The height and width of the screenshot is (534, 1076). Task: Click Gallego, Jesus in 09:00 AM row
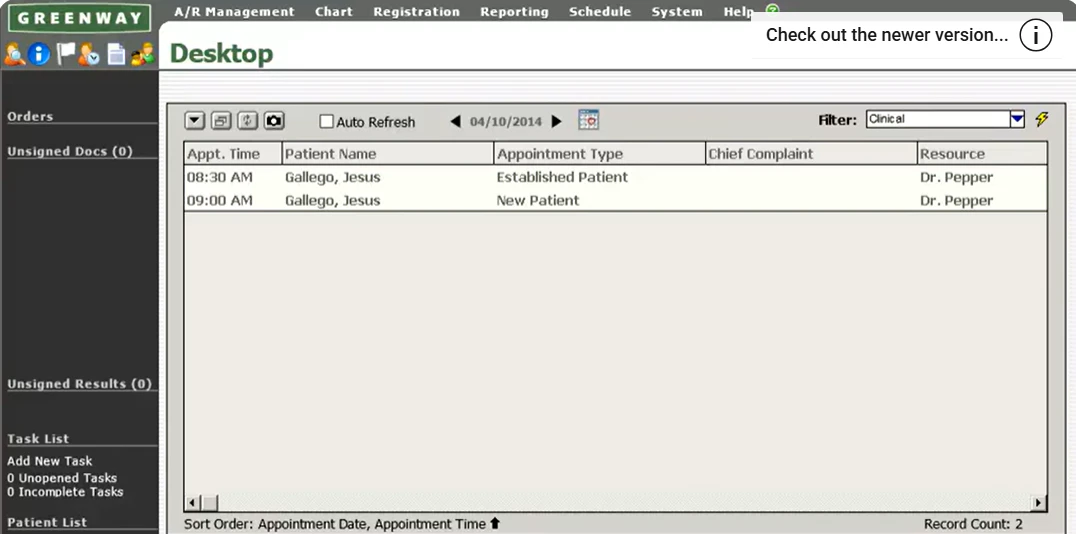click(x=333, y=200)
